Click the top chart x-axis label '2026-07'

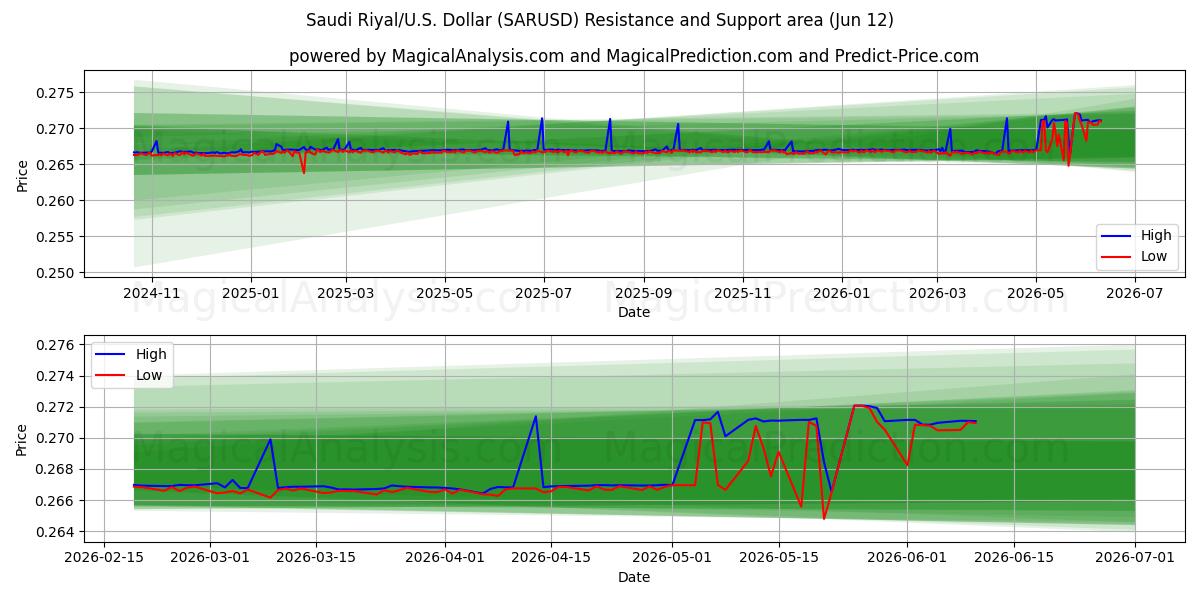[x=1135, y=292]
